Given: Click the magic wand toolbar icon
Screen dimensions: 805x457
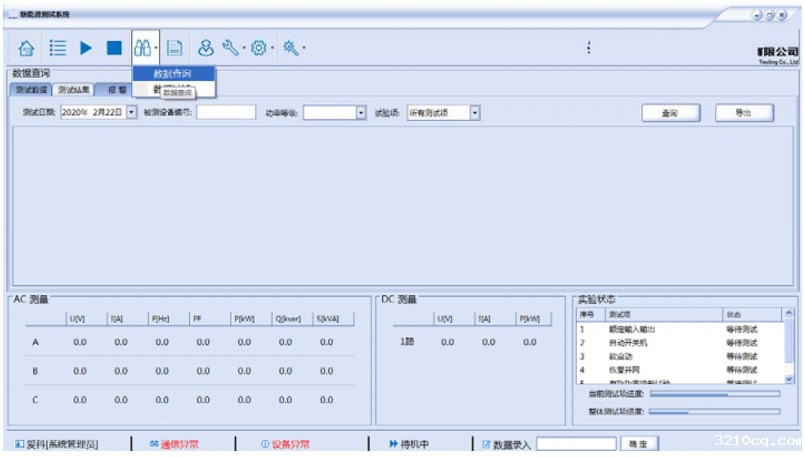Looking at the screenshot, I should (x=291, y=48).
